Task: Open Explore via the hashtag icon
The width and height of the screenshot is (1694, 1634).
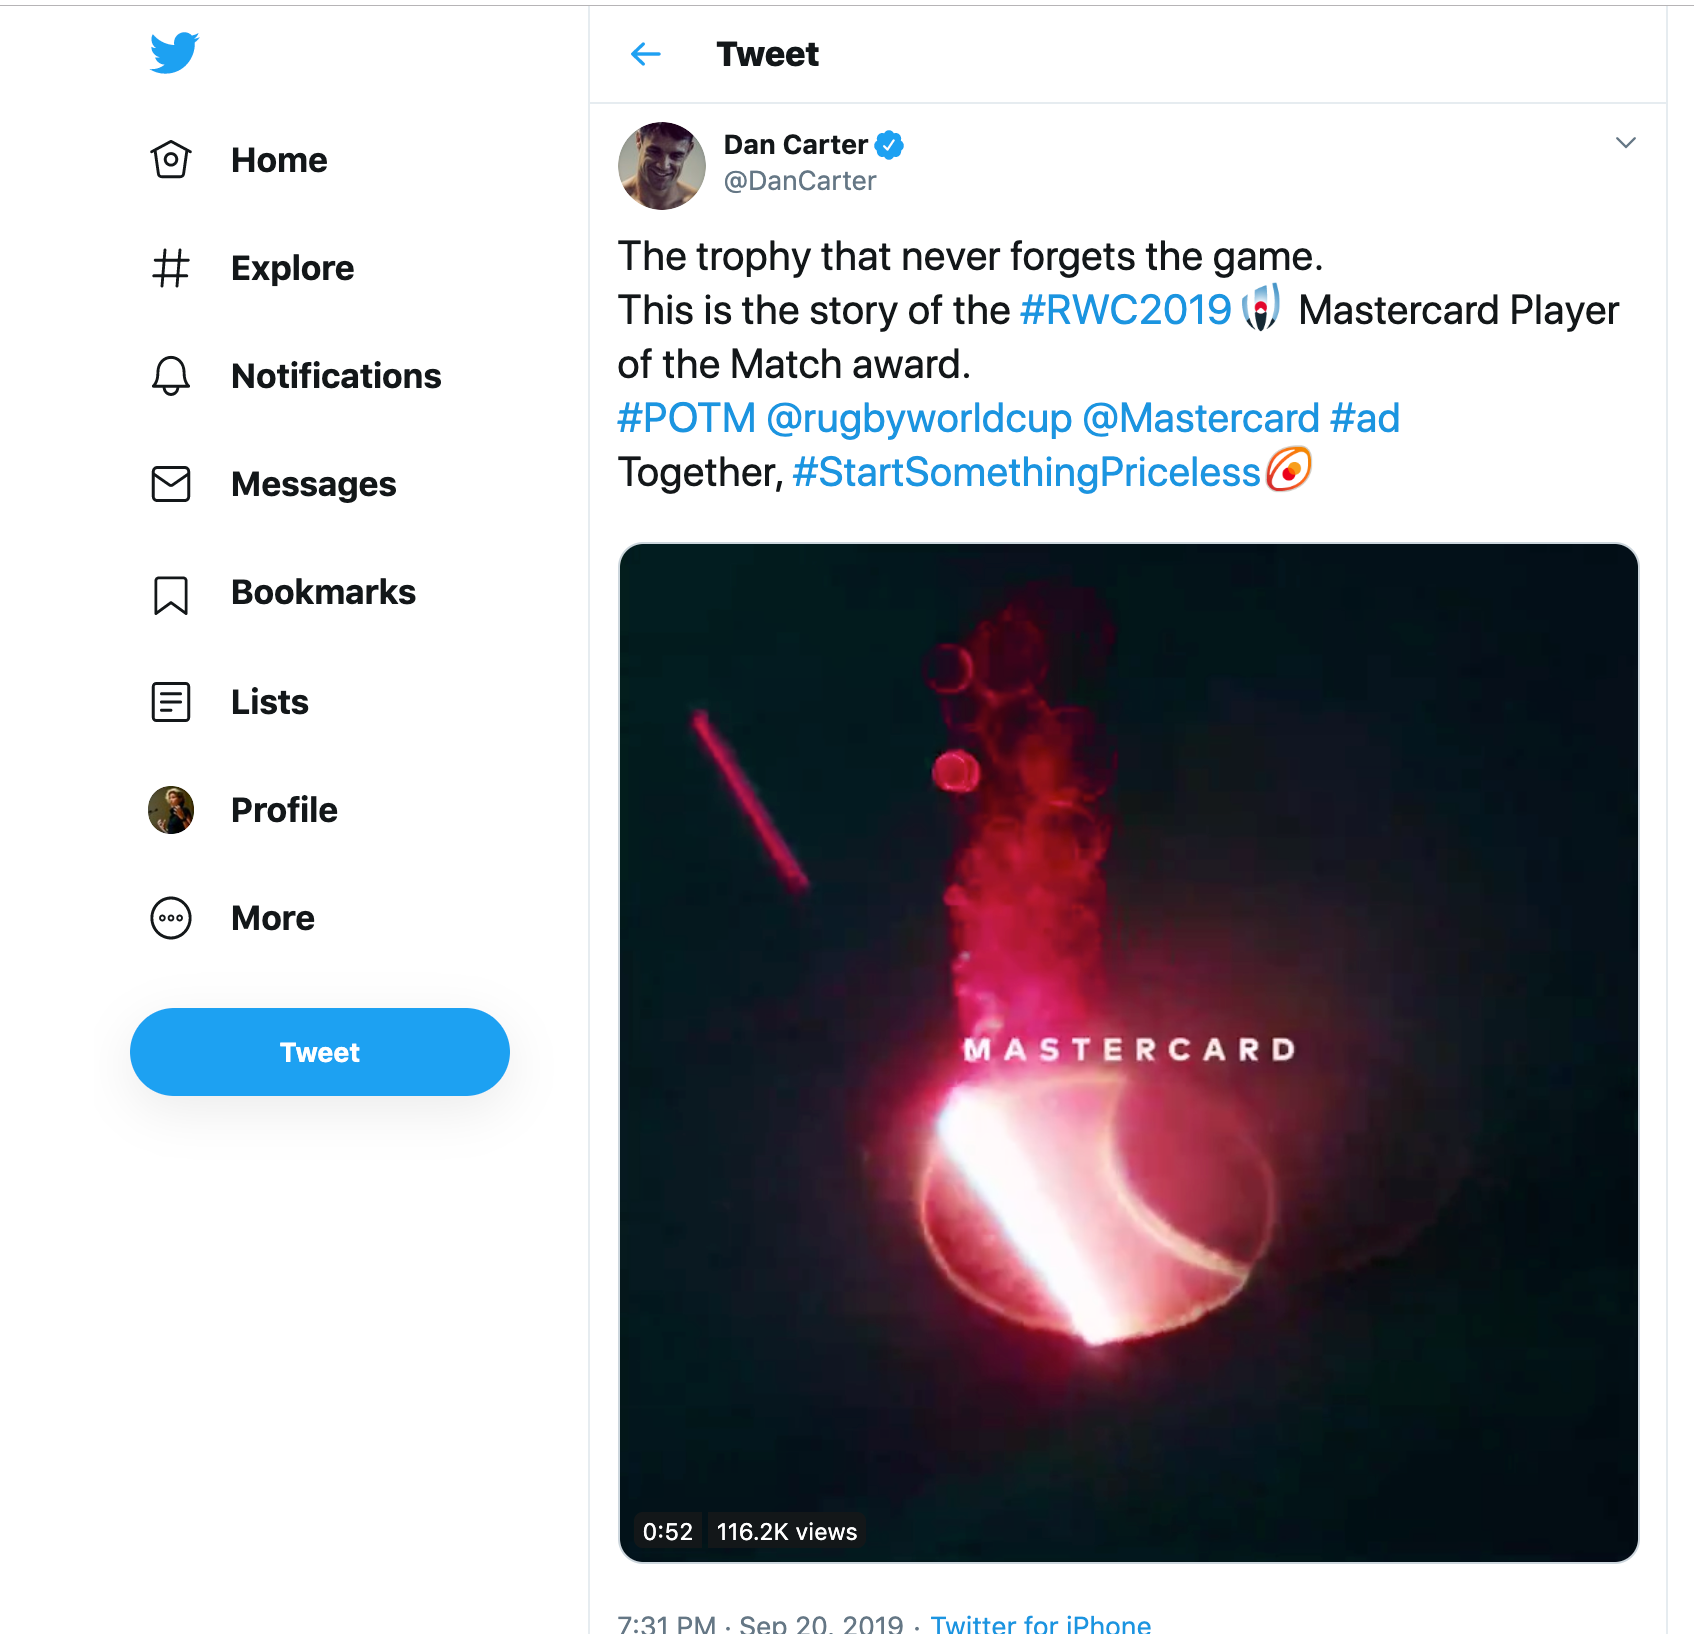Action: tap(171, 268)
